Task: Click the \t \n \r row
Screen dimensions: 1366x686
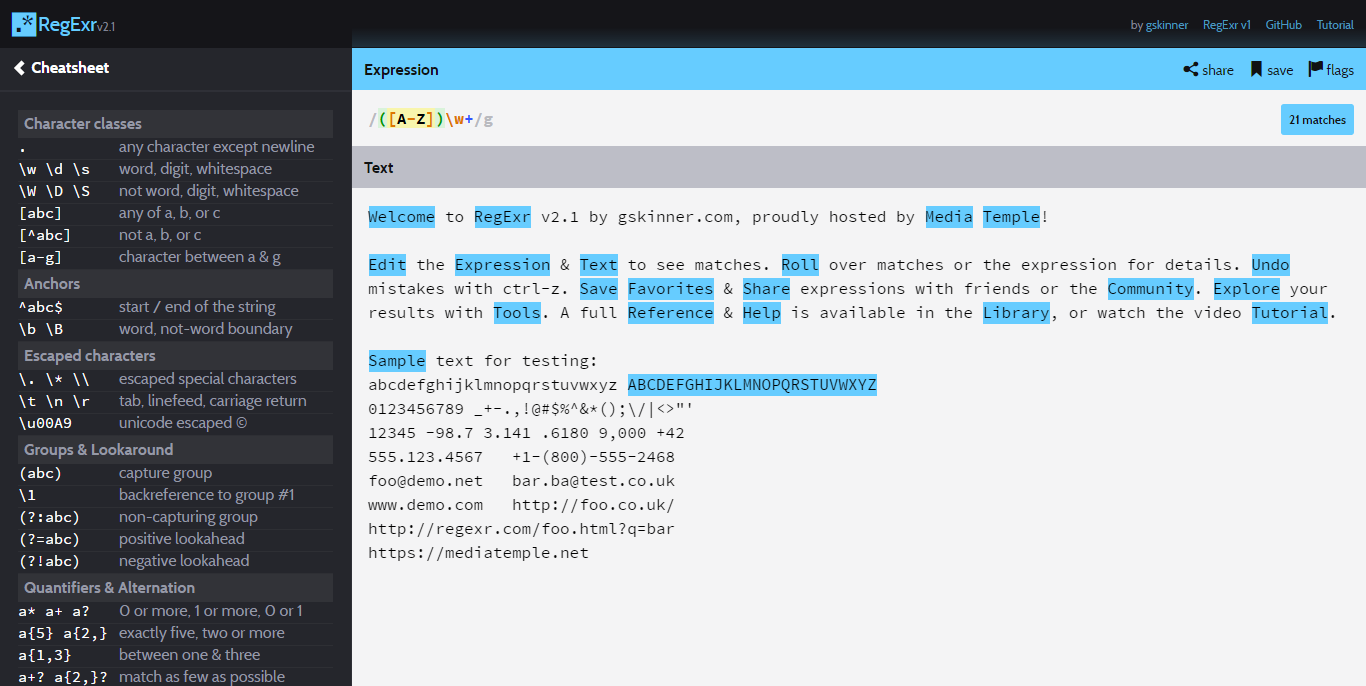Action: tap(175, 401)
